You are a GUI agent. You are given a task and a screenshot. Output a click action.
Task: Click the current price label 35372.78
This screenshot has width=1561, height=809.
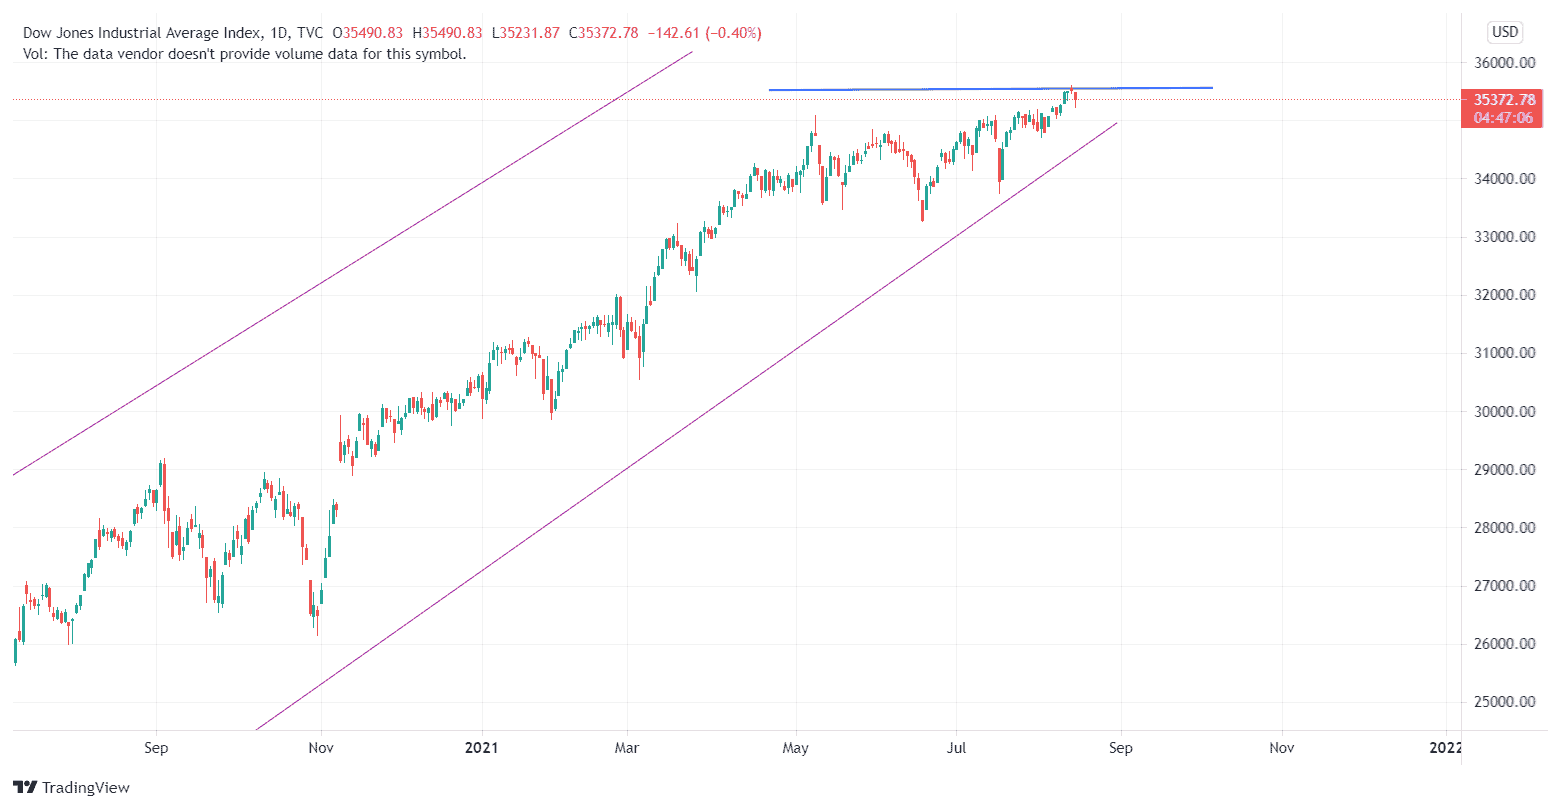1504,99
